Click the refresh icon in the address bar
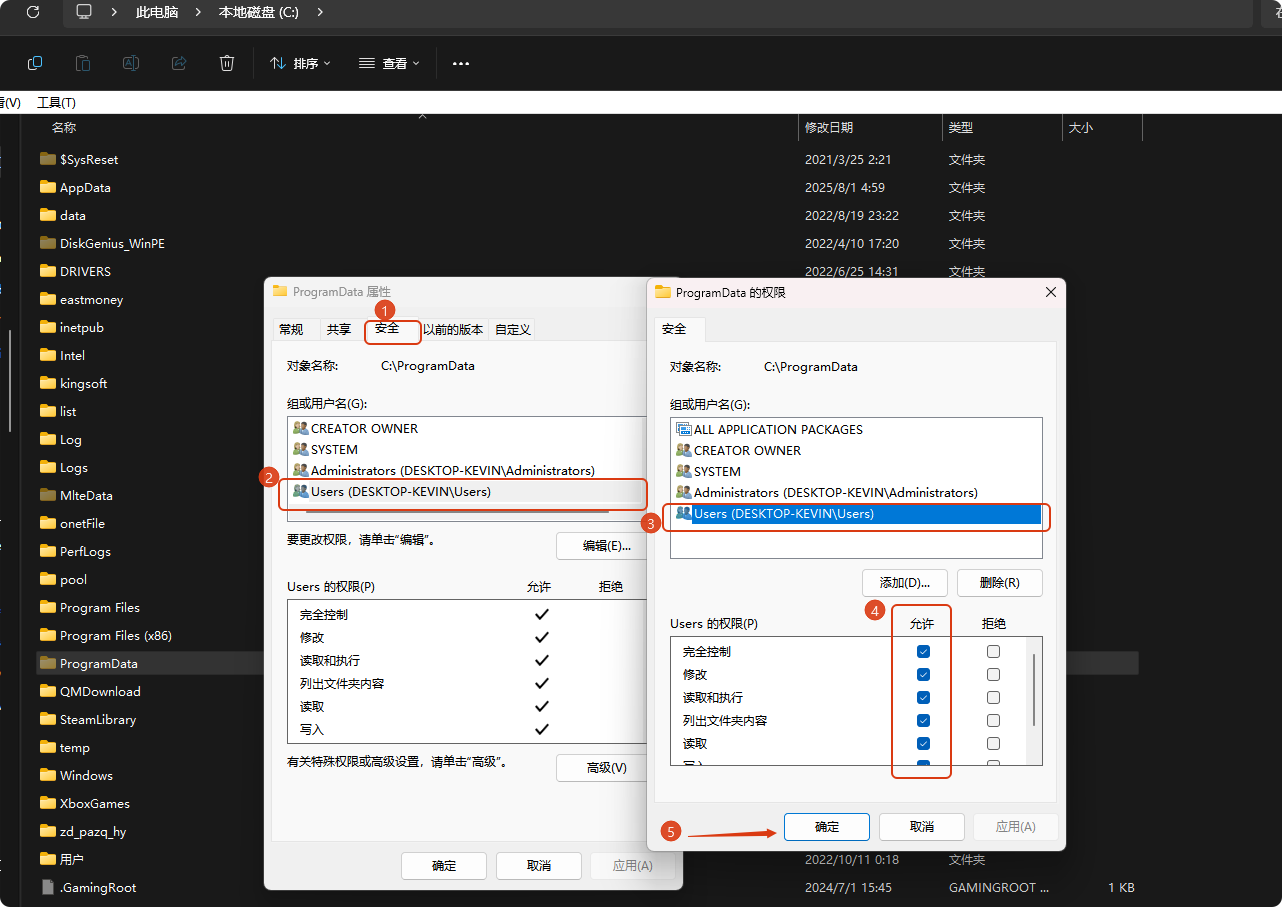 [33, 13]
